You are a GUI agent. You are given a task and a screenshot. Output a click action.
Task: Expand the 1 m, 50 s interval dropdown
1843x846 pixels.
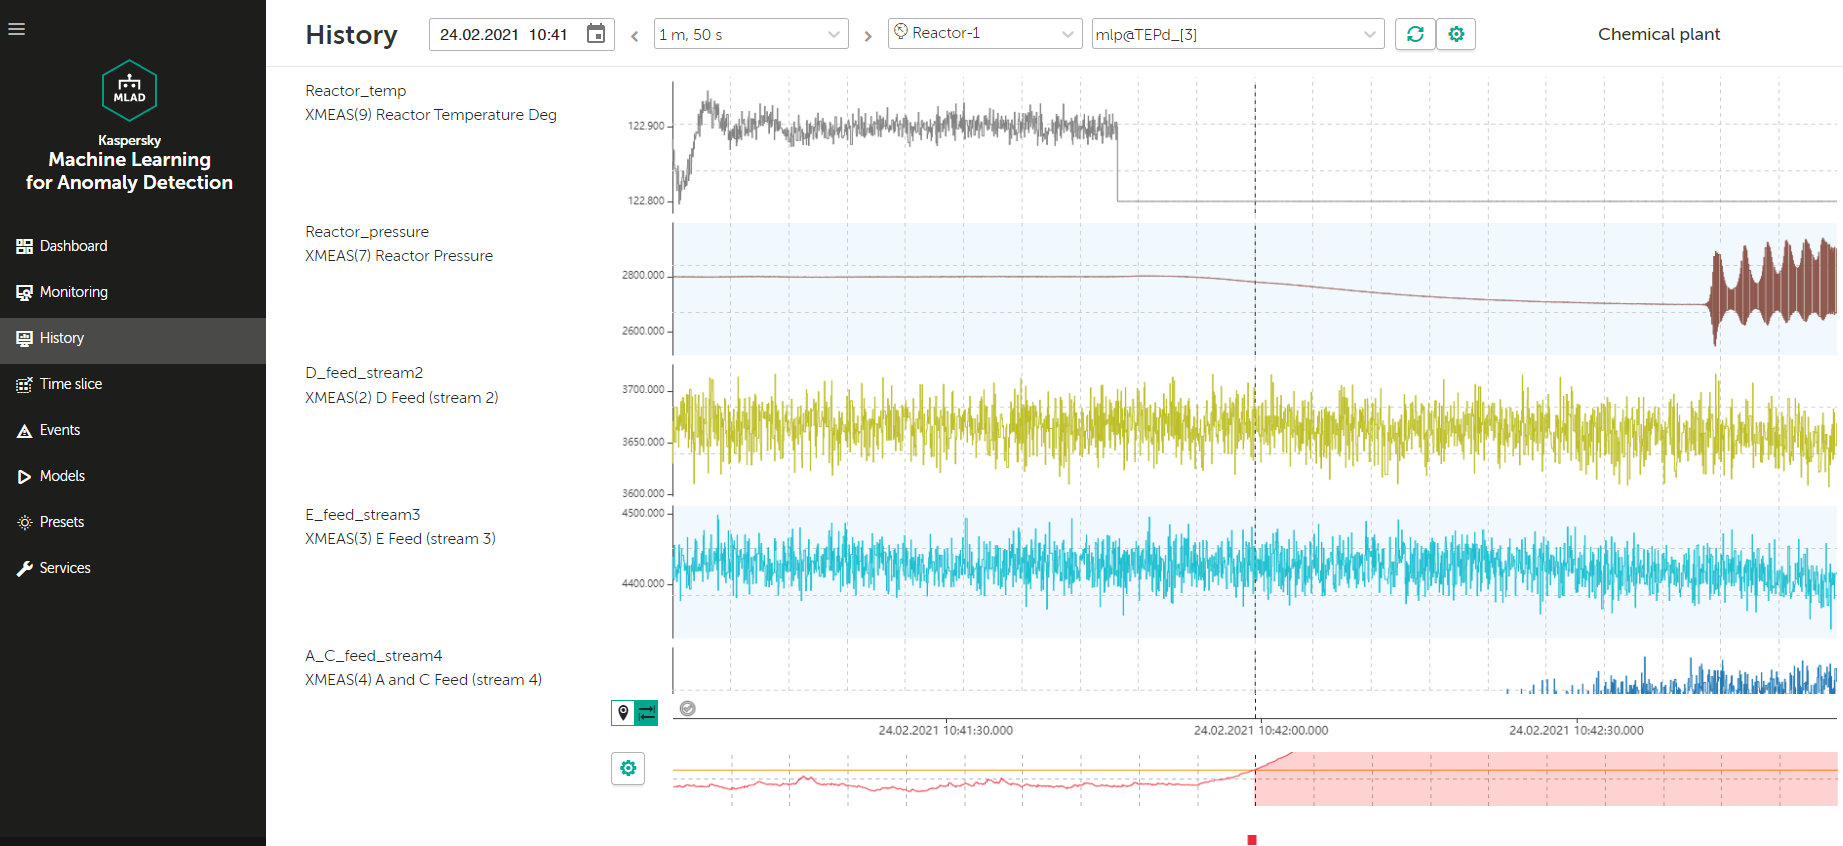[750, 34]
